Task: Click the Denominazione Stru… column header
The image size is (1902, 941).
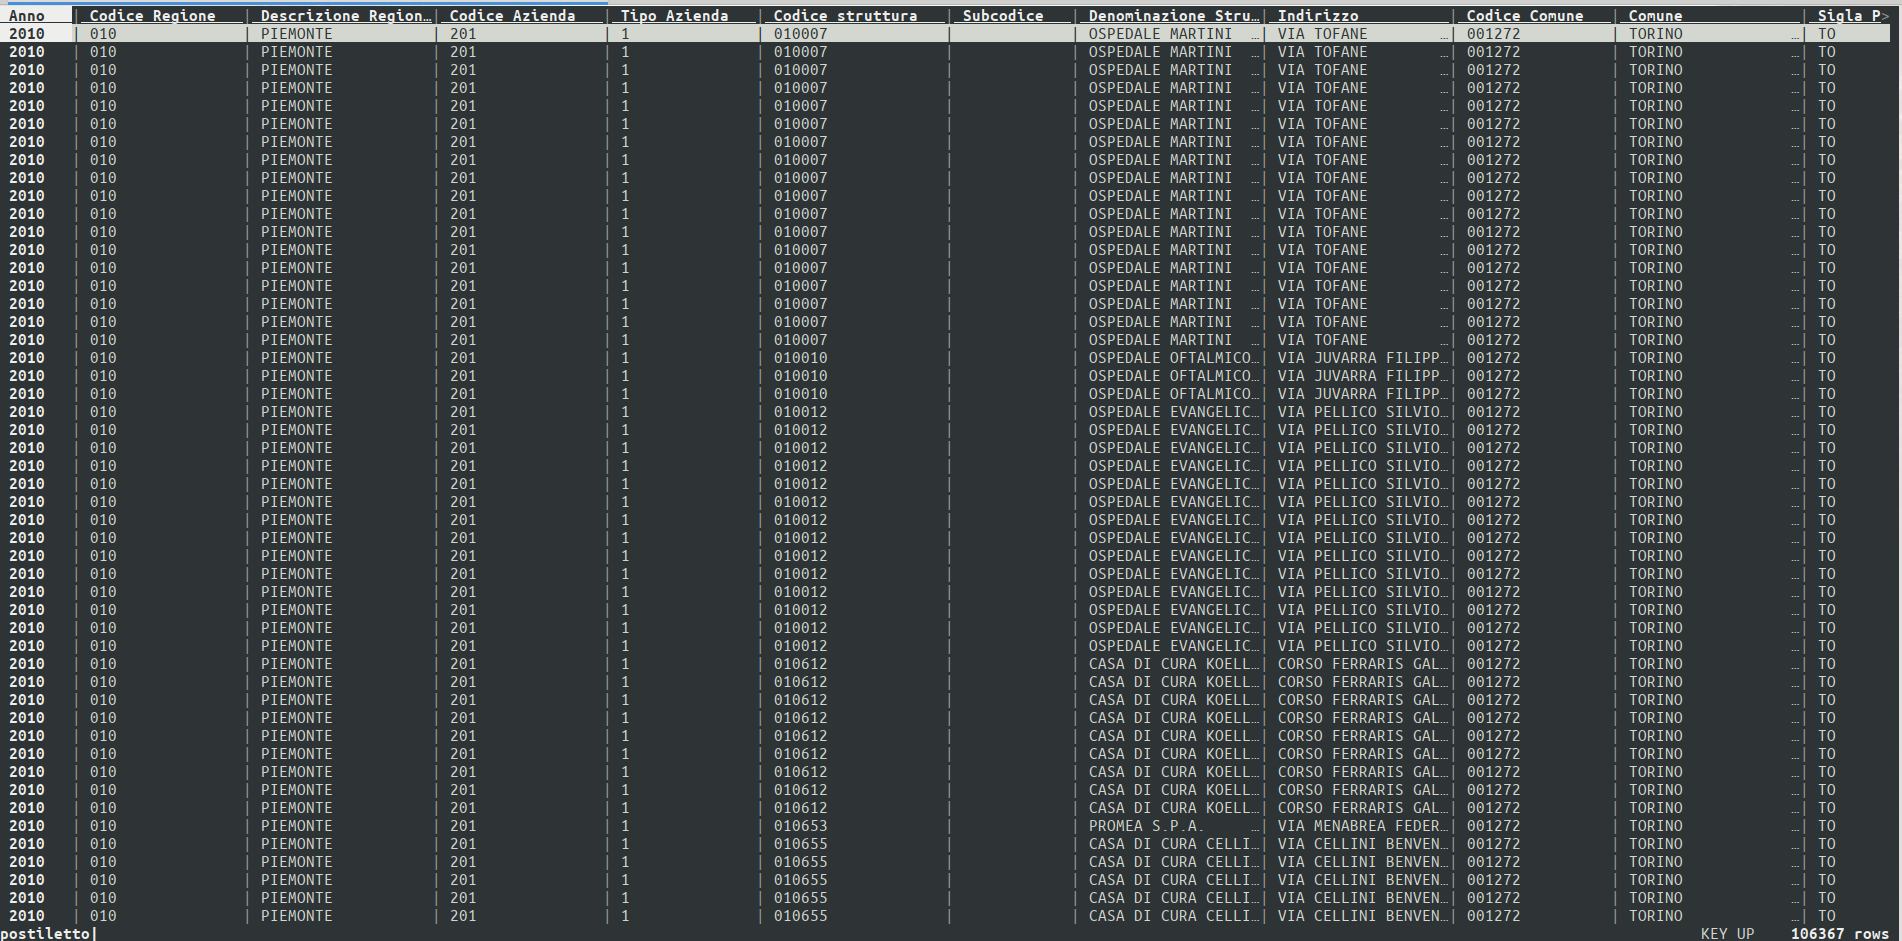Action: coord(1174,15)
